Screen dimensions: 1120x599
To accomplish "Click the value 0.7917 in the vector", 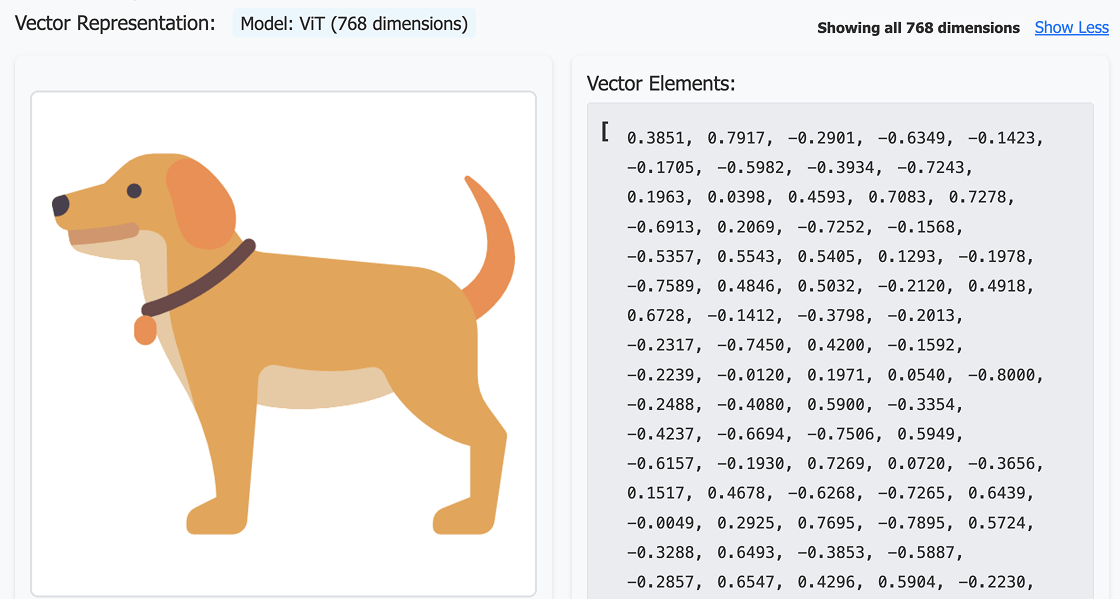I will (736, 138).
